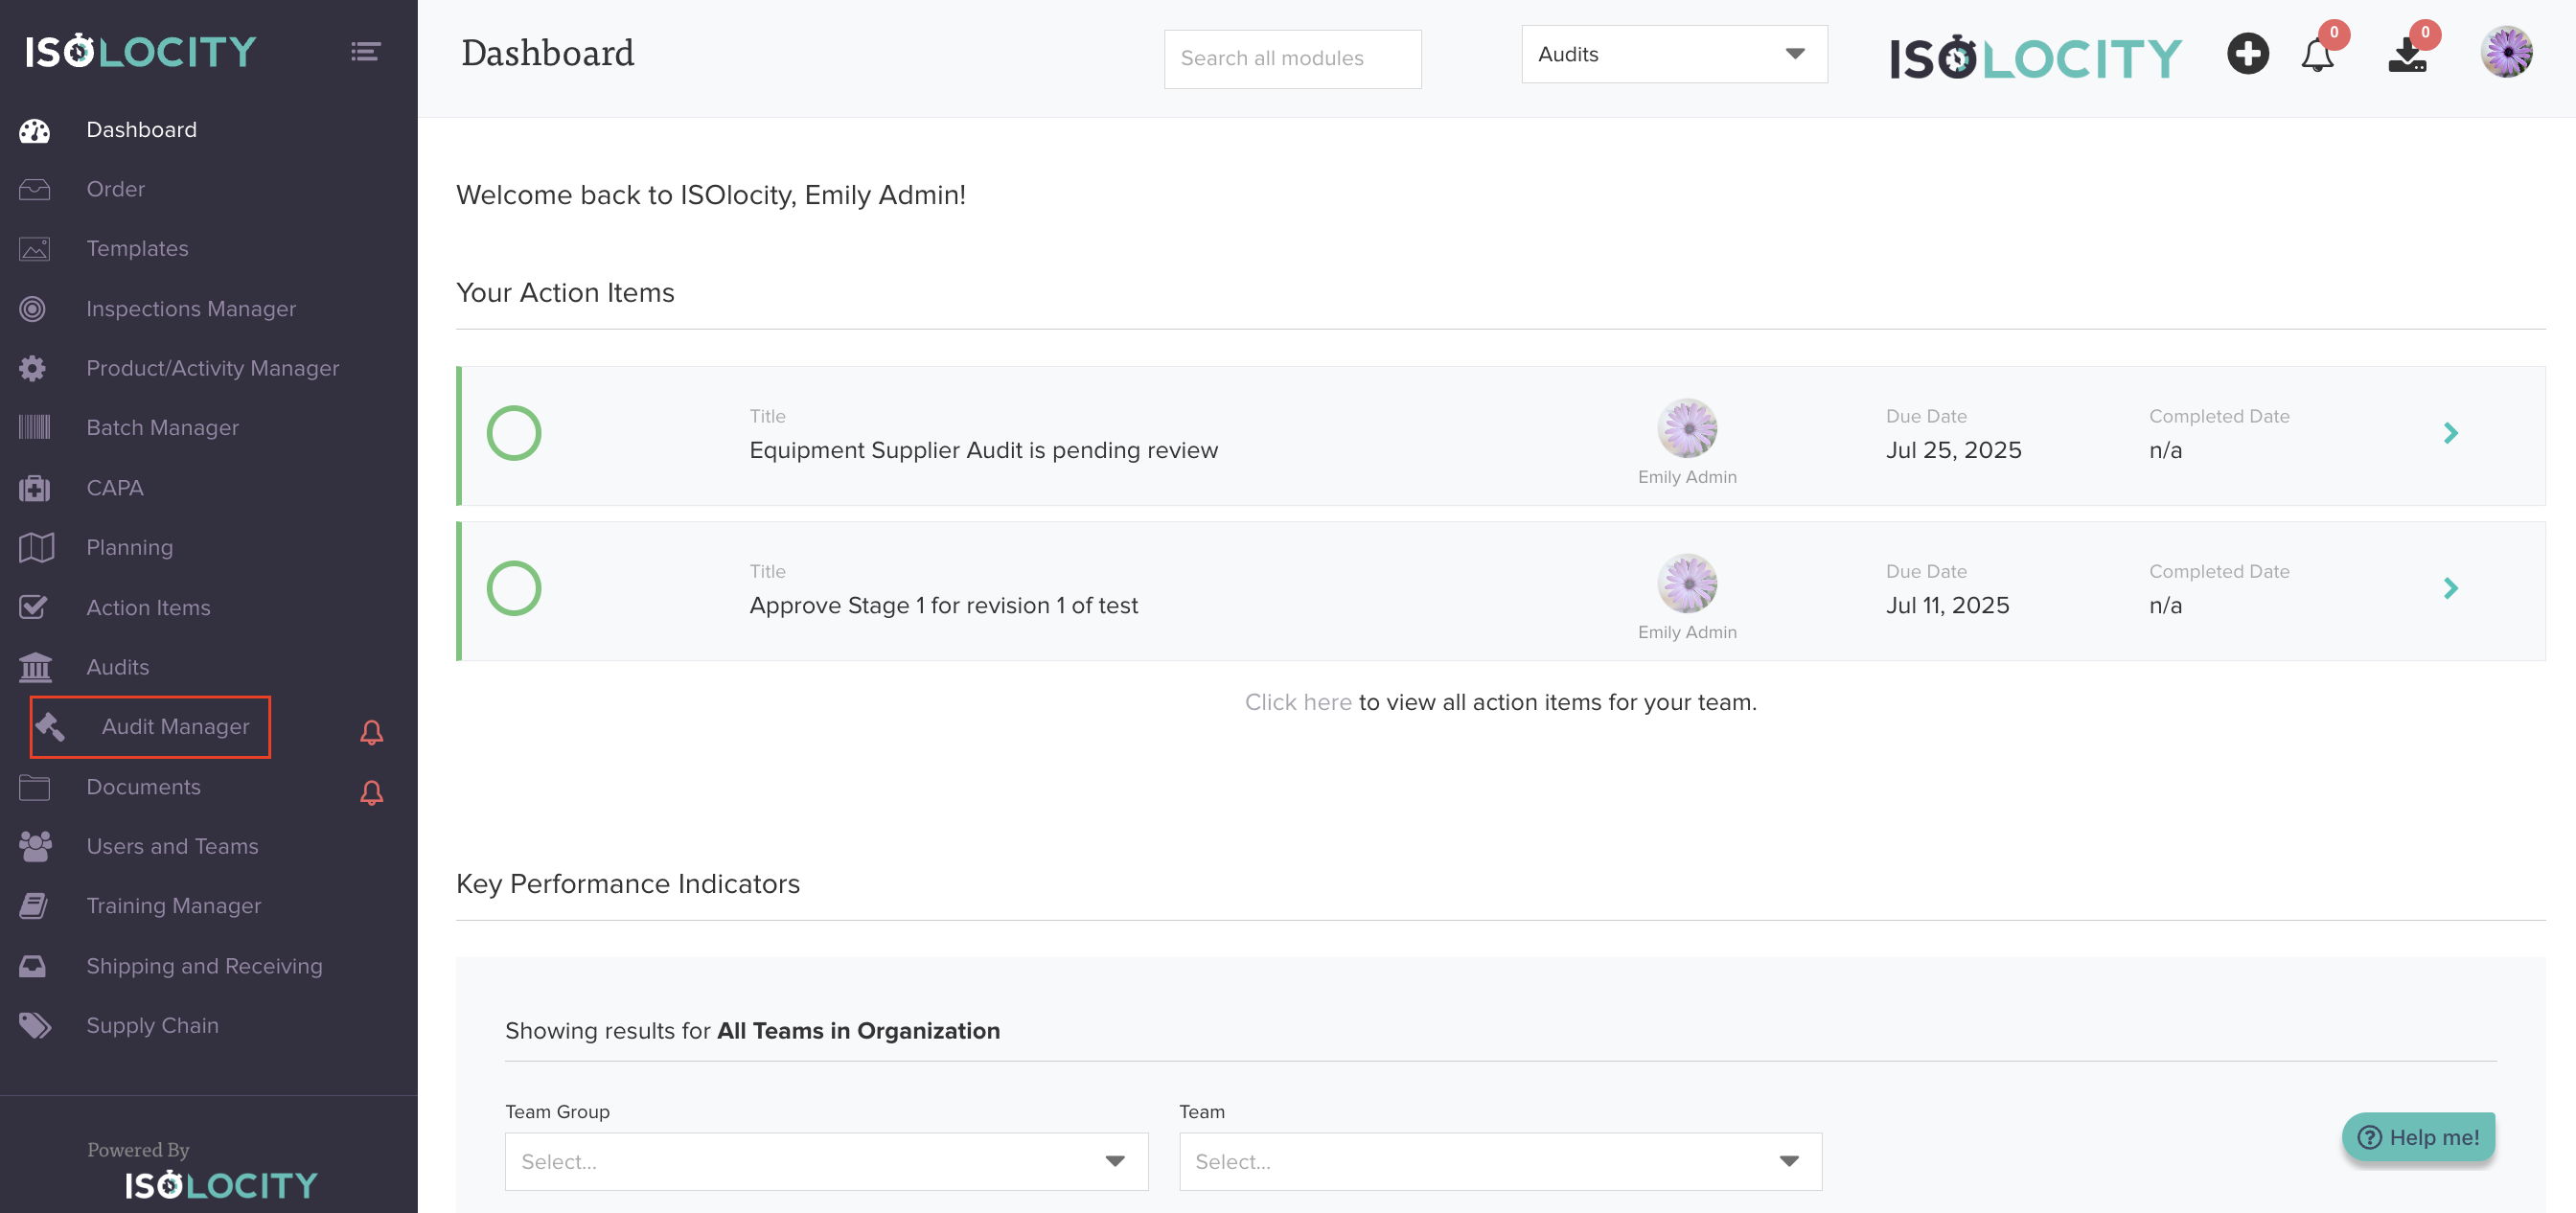The height and width of the screenshot is (1213, 2576).
Task: Collapse sidebar with the hamburger menu icon
Action: (x=365, y=52)
